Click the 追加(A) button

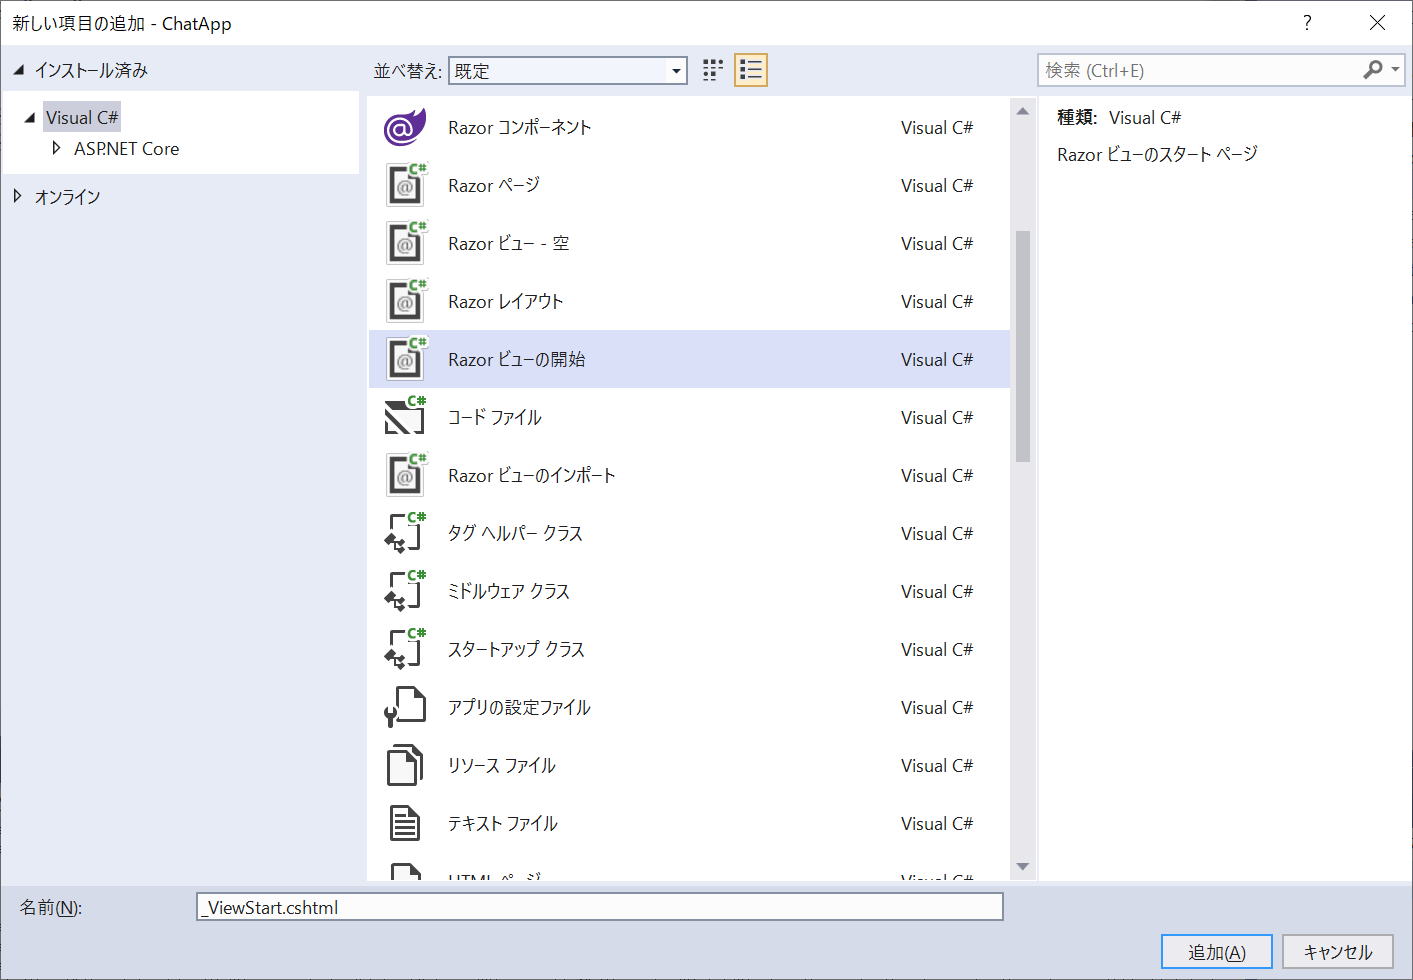(x=1217, y=952)
